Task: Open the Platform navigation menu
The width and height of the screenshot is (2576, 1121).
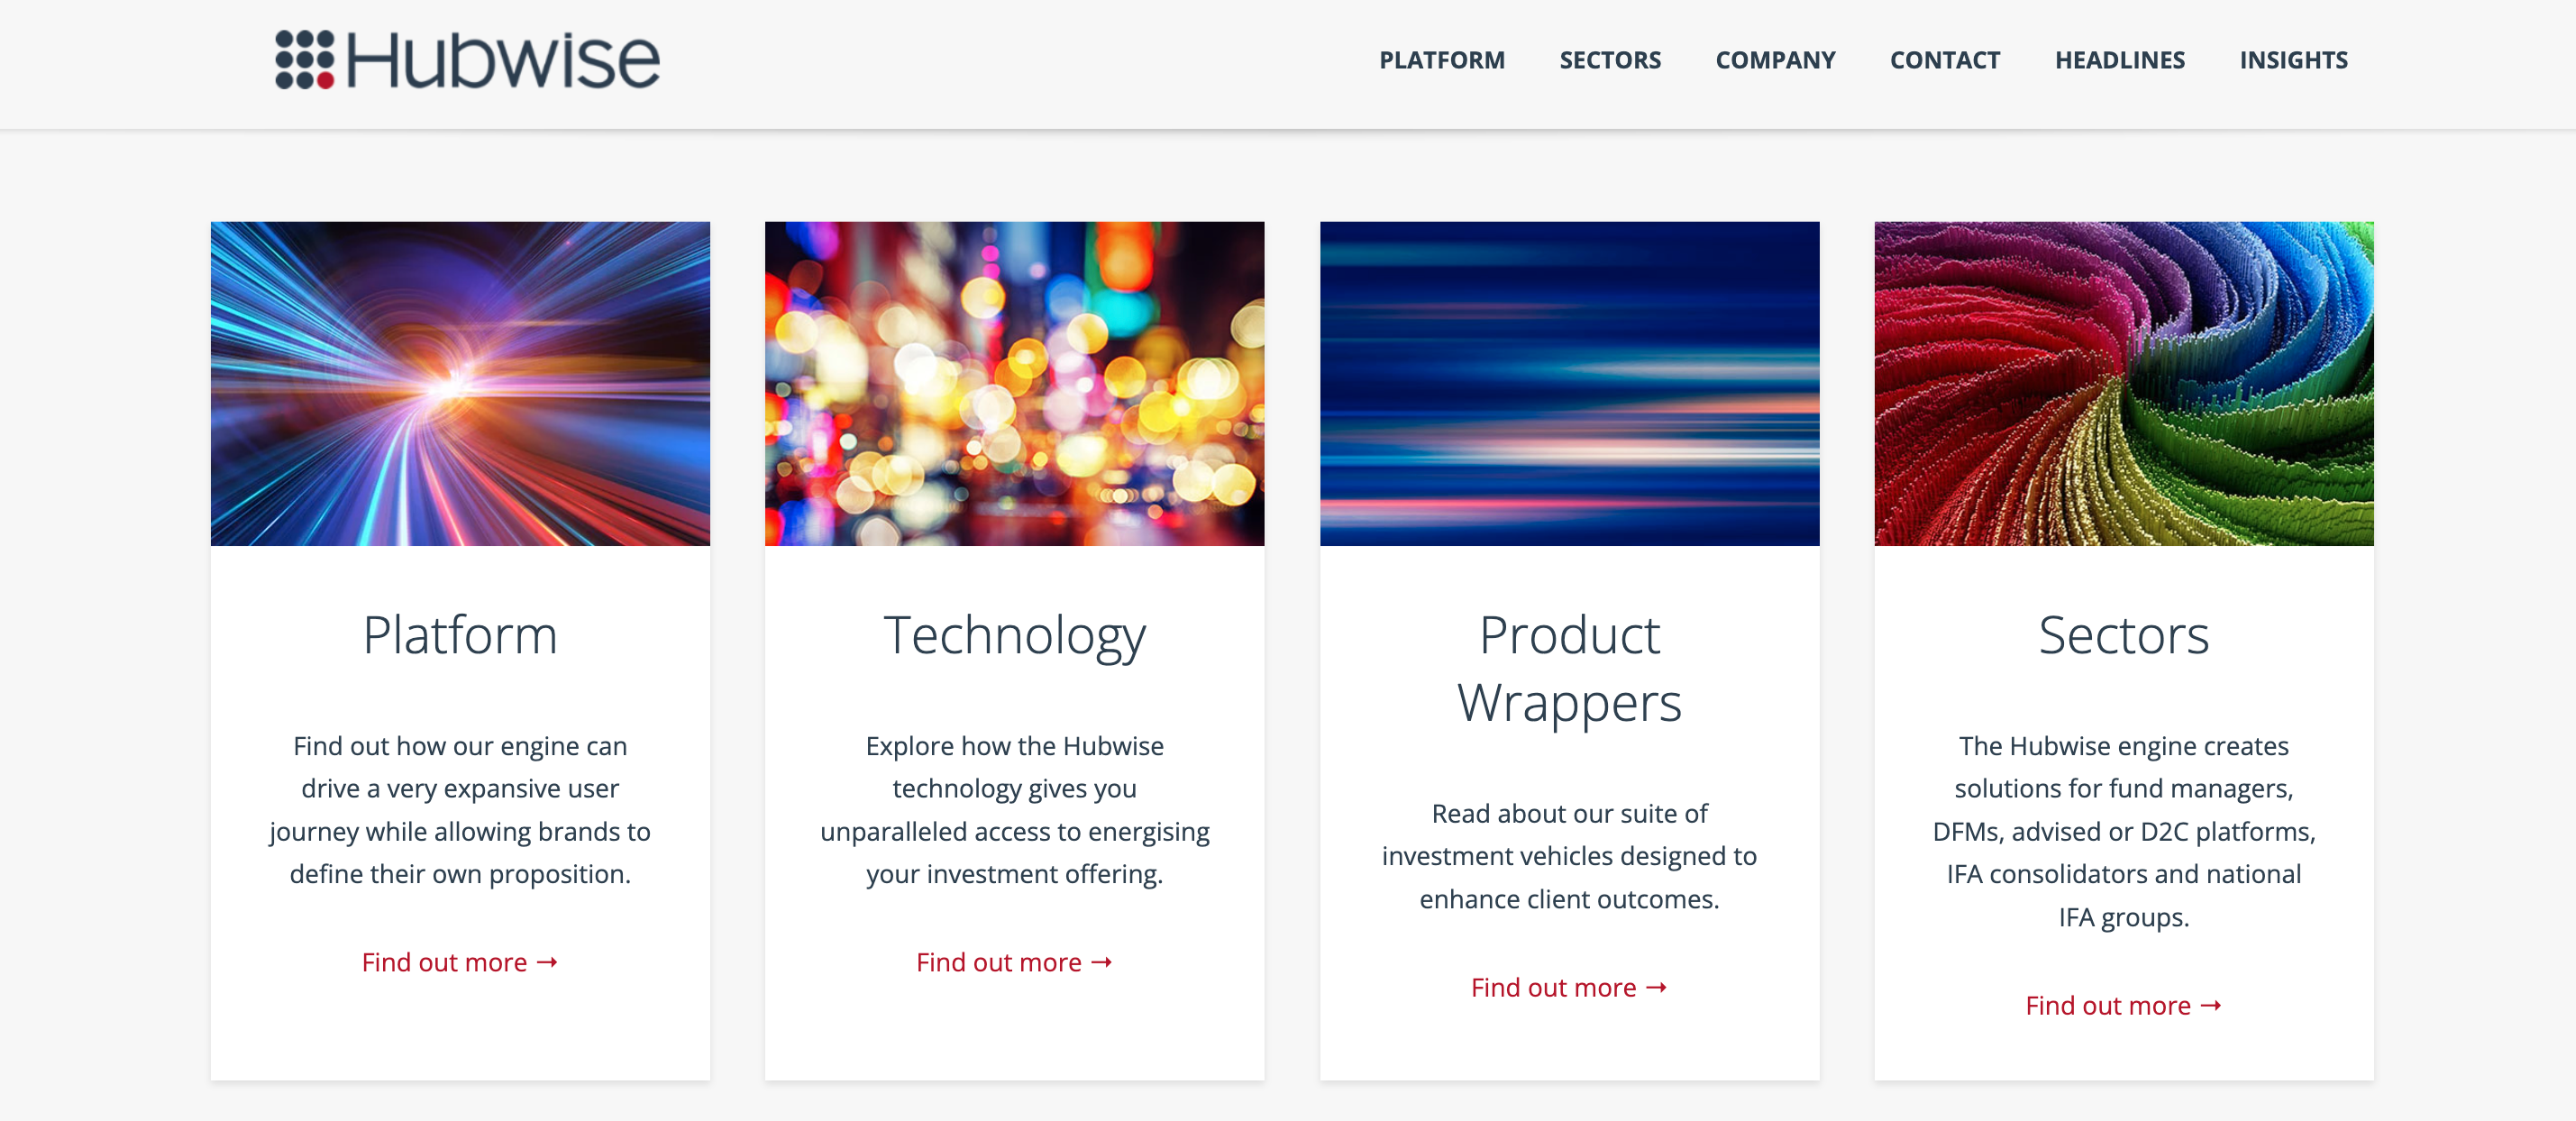Action: [1441, 60]
